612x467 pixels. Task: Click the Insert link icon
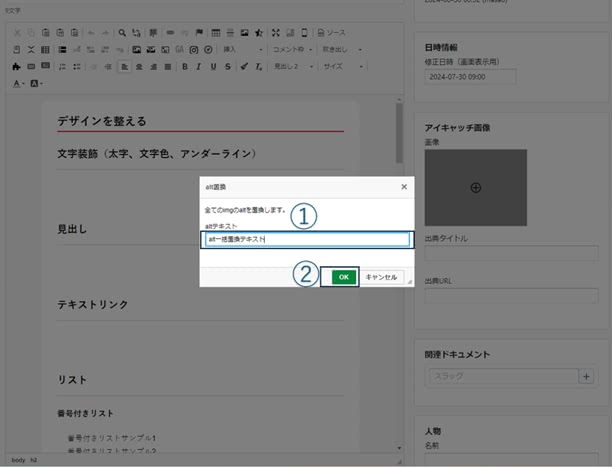[x=170, y=33]
